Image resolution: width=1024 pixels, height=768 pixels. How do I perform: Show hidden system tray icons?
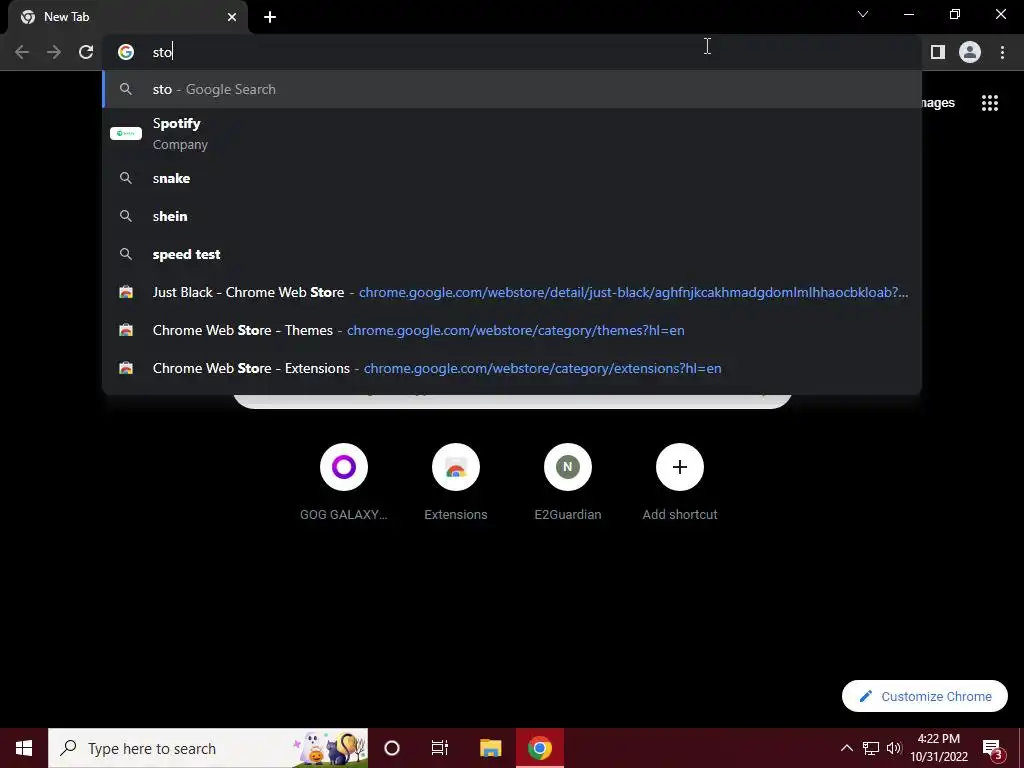coord(846,748)
